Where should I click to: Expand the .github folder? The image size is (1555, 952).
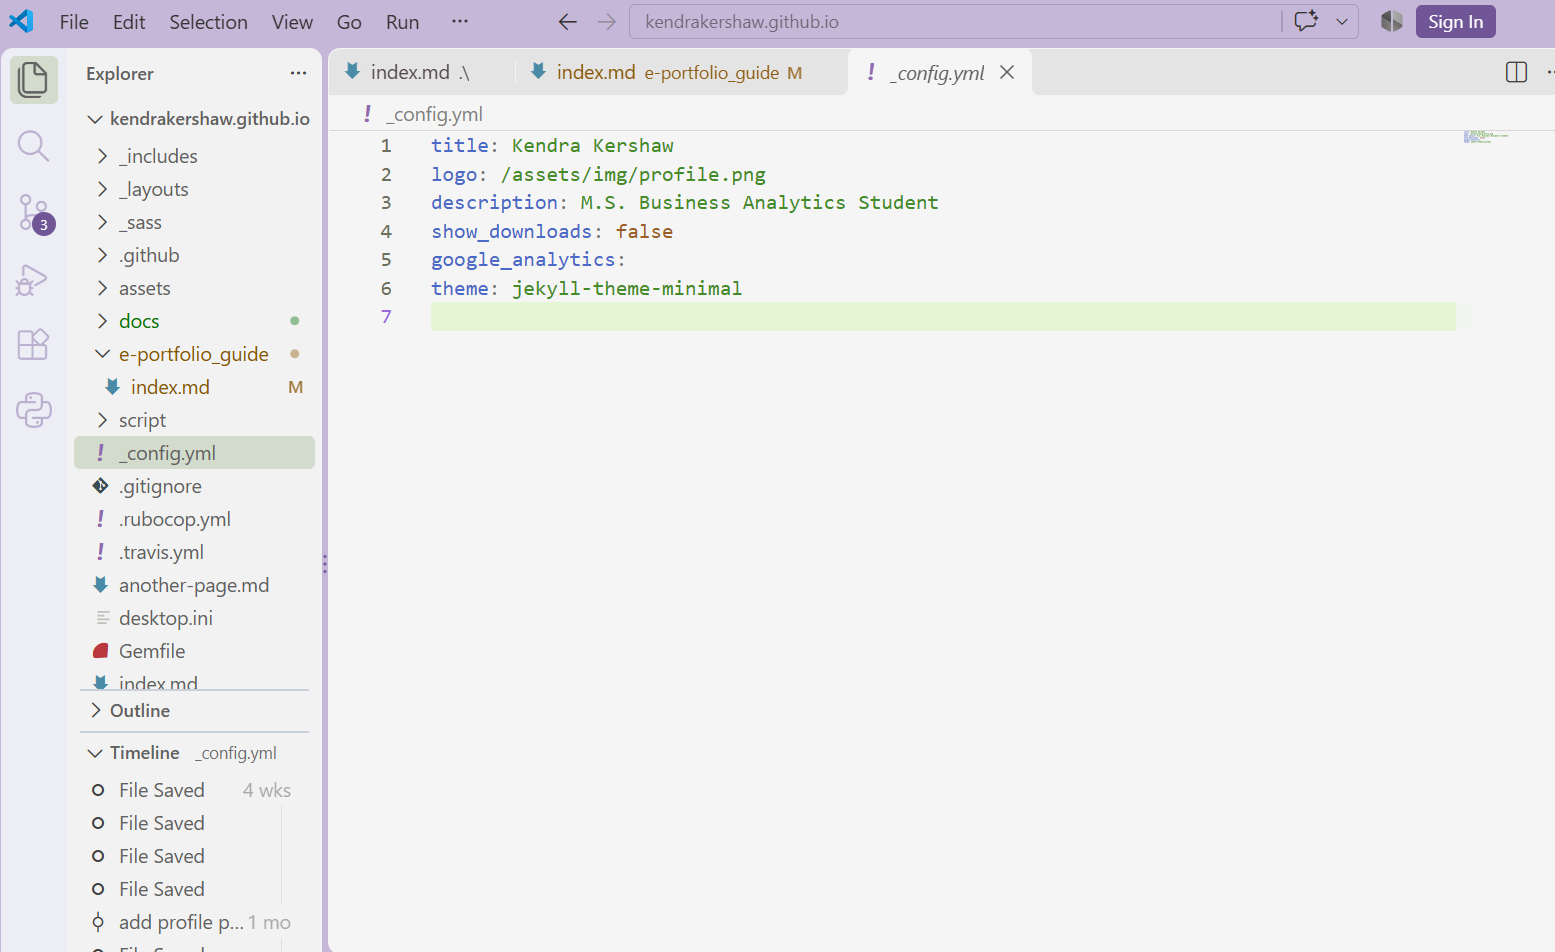[195, 255]
